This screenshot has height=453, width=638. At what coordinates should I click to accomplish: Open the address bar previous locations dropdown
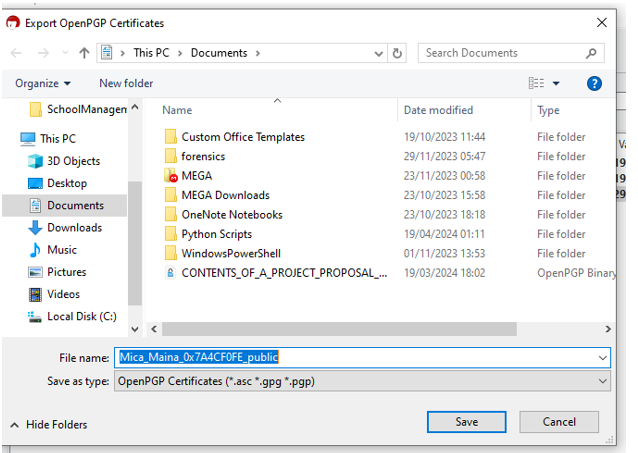tap(378, 53)
